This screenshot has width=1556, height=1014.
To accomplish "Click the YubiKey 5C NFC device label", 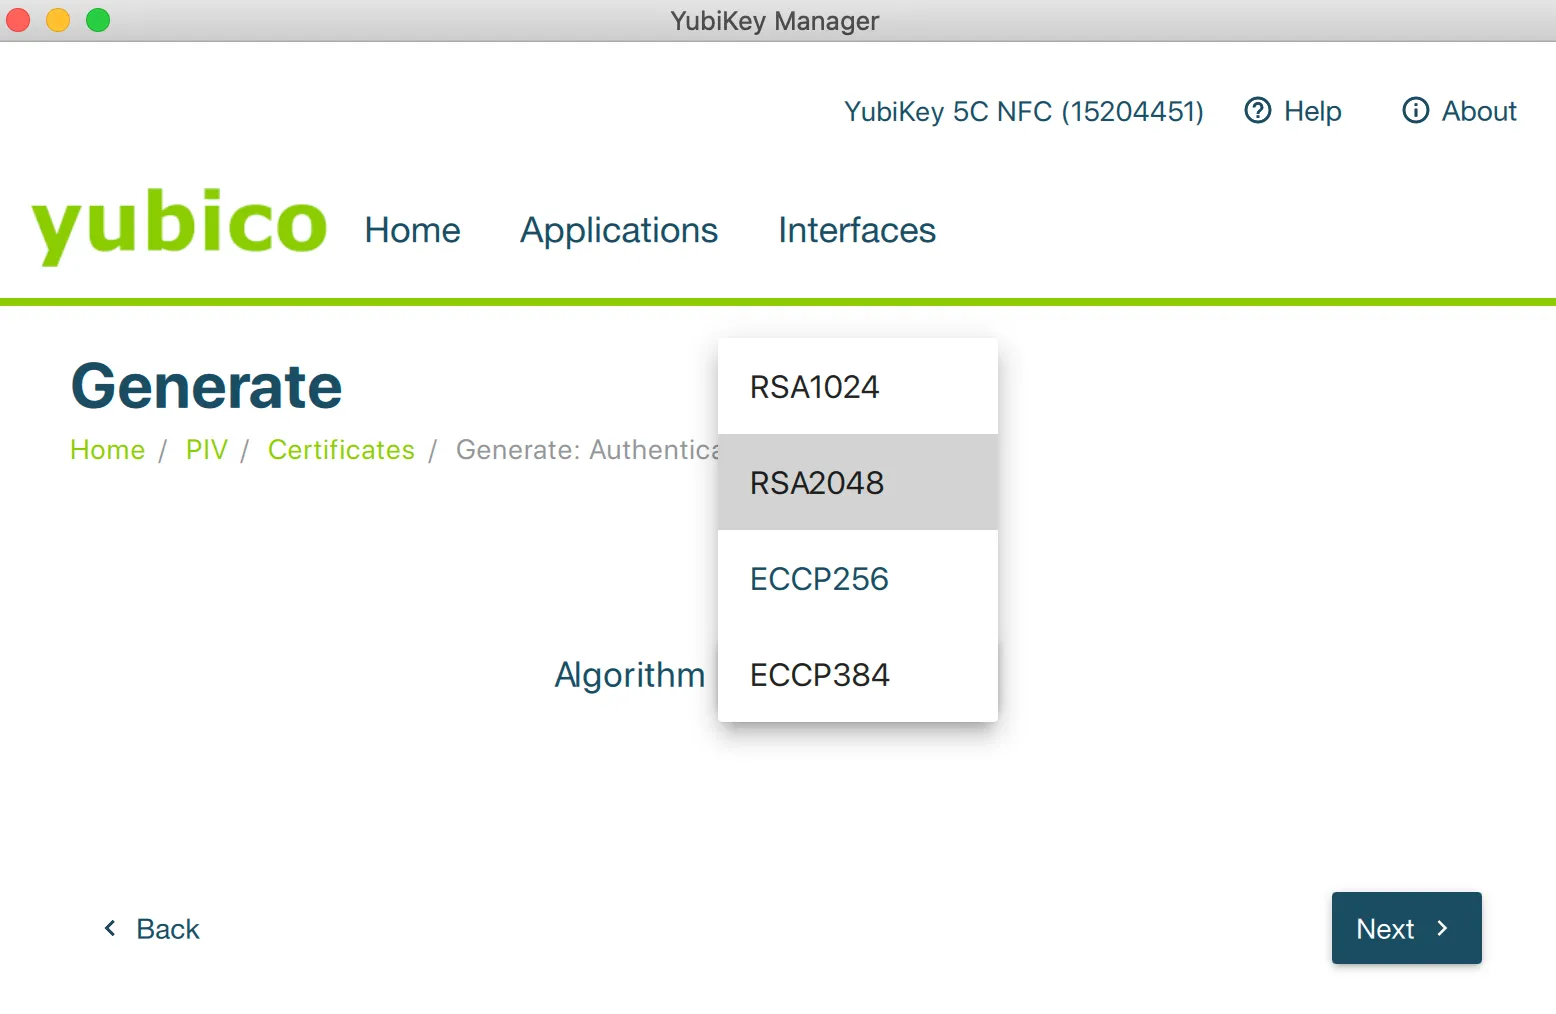I will pos(1023,111).
